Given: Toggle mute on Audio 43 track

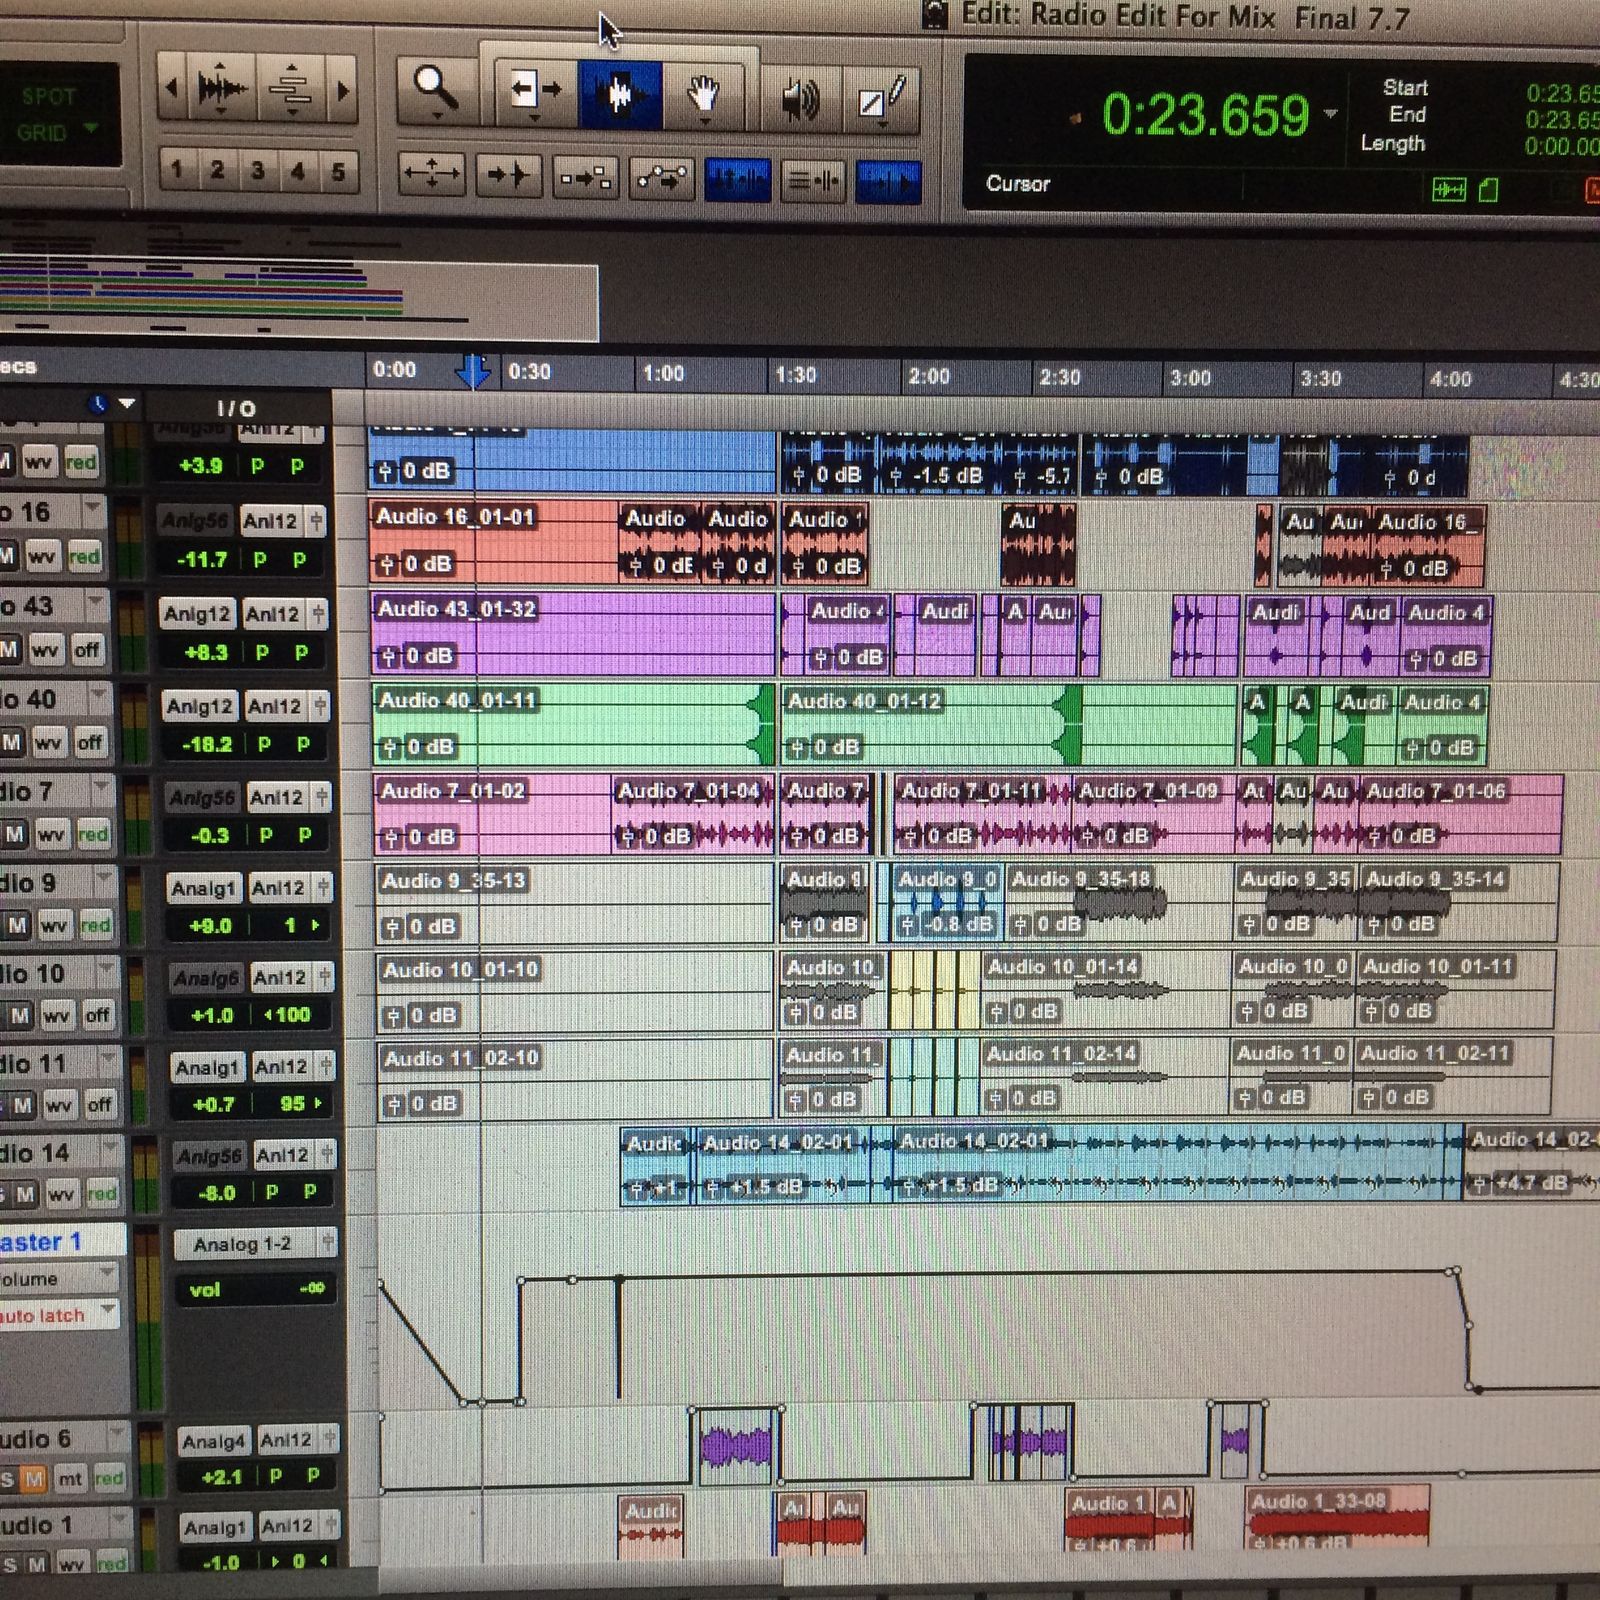Looking at the screenshot, I should point(10,650).
